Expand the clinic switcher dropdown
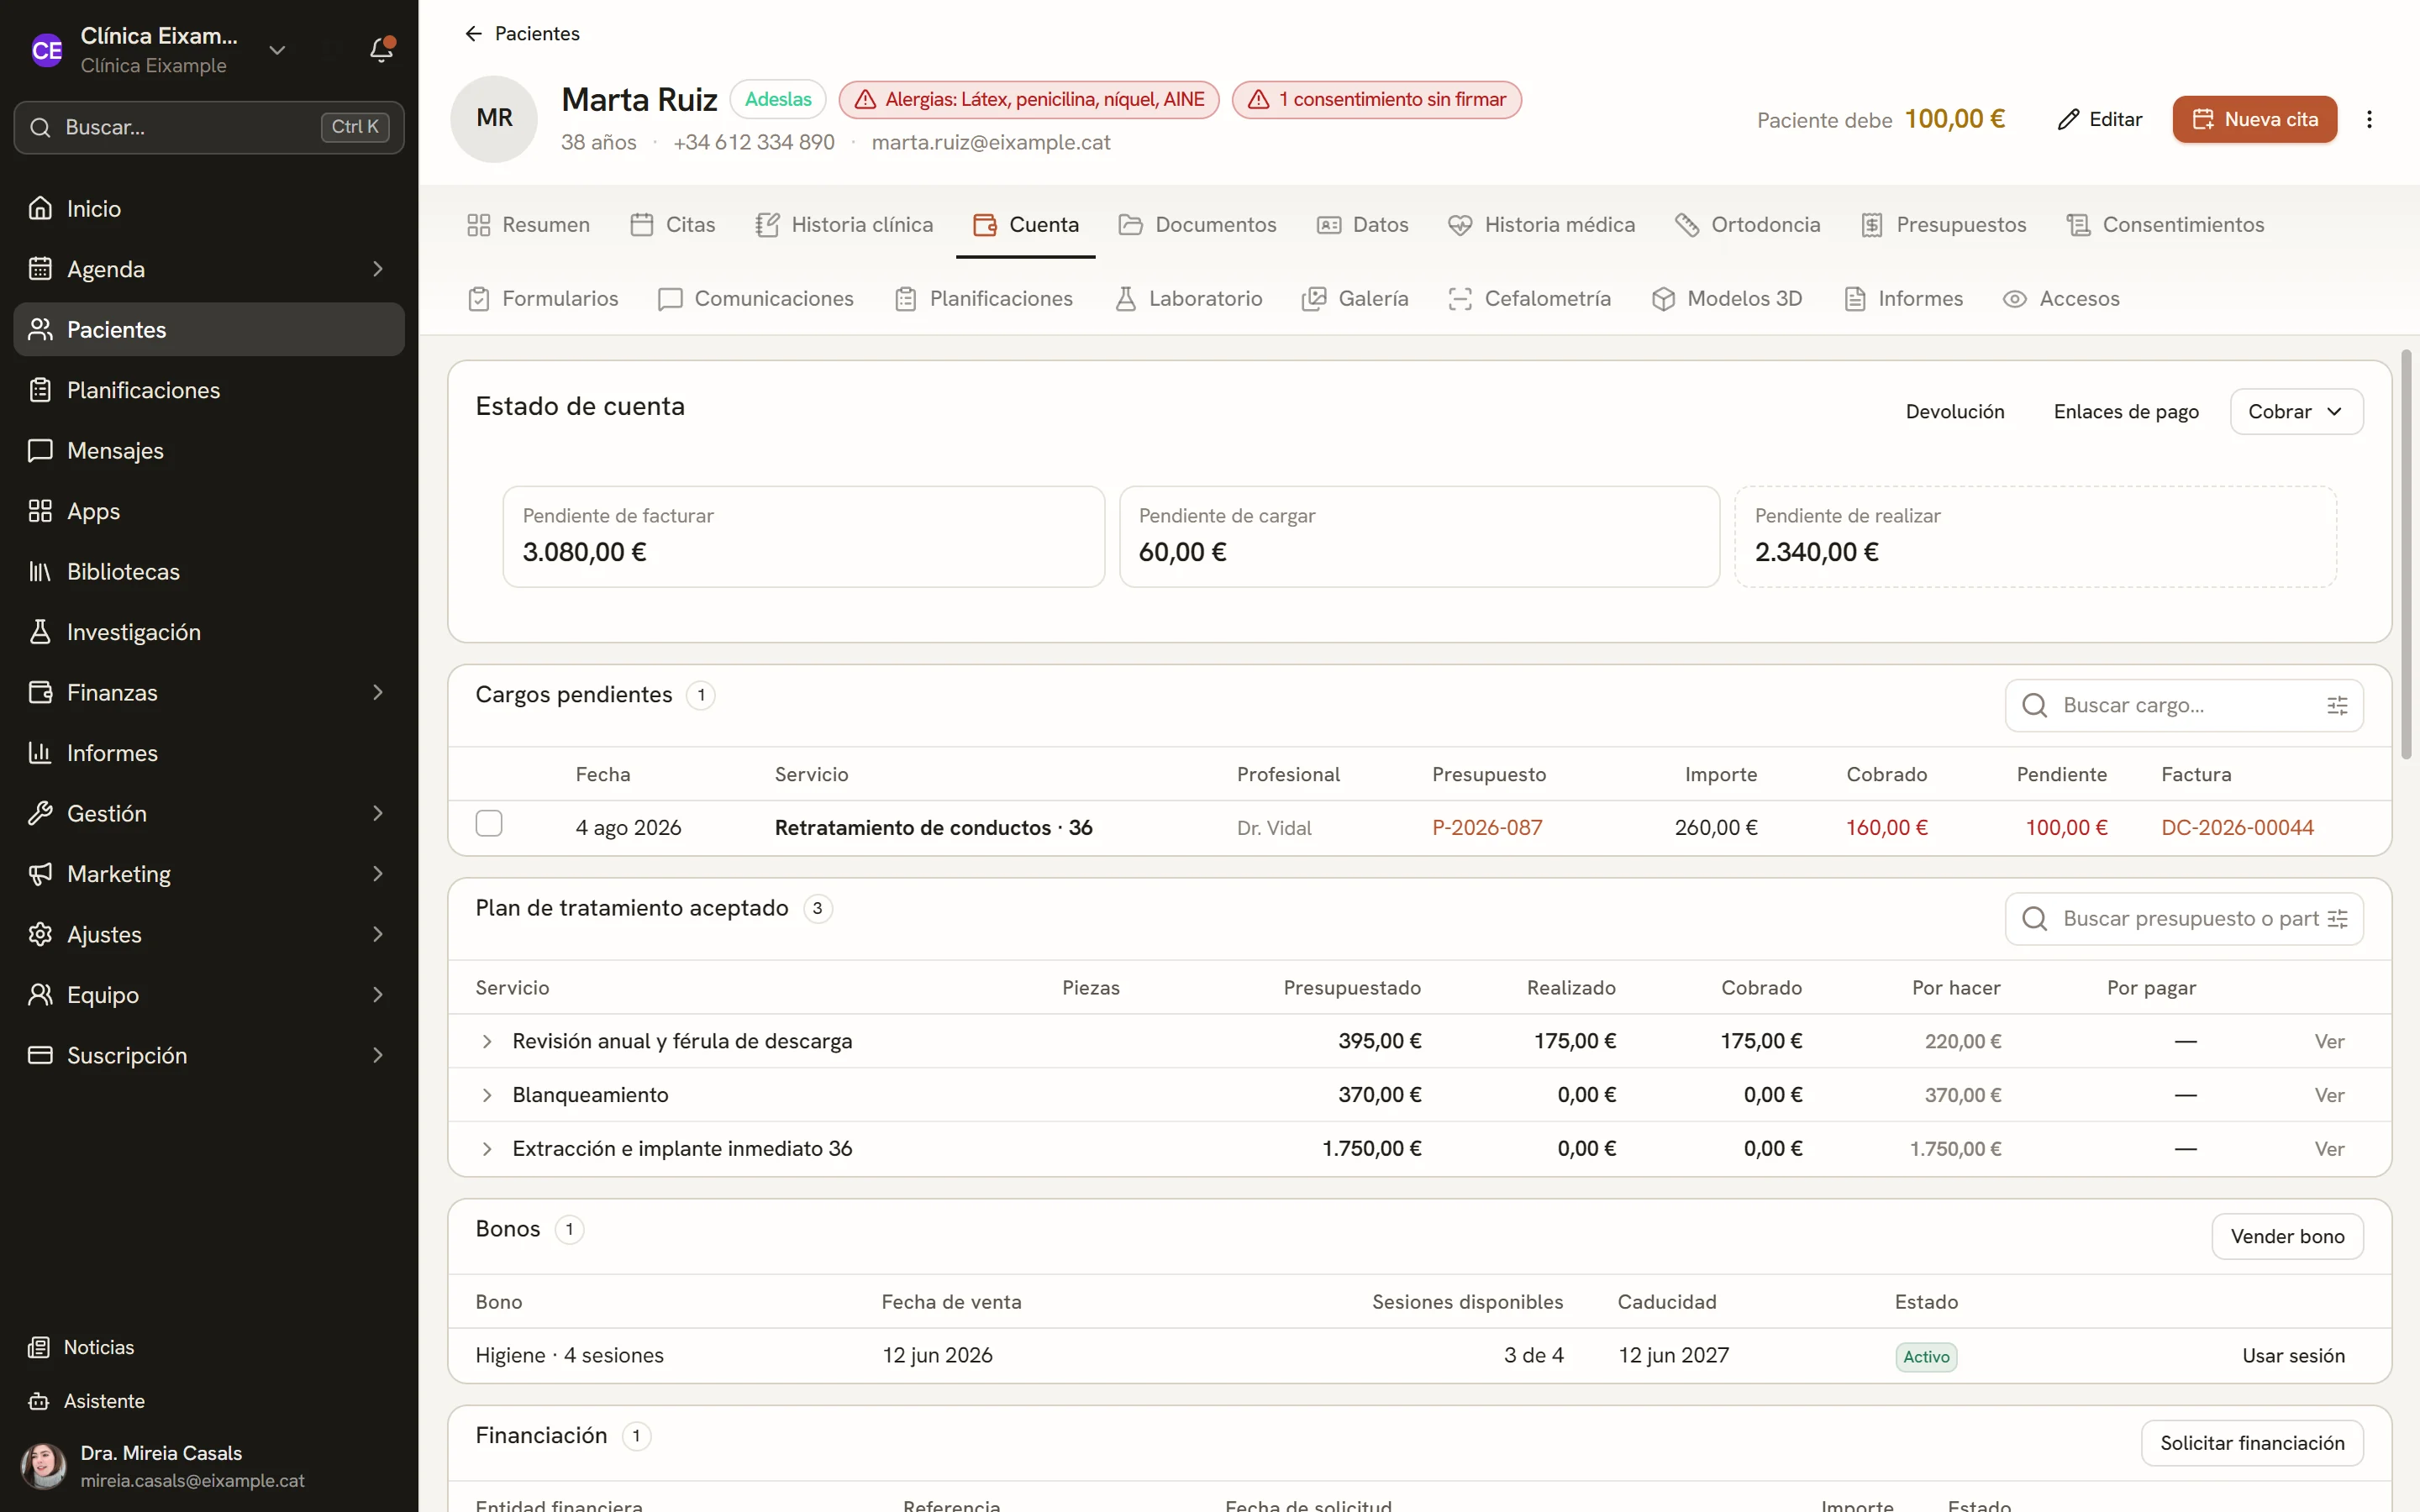This screenshot has width=2420, height=1512. (277, 50)
